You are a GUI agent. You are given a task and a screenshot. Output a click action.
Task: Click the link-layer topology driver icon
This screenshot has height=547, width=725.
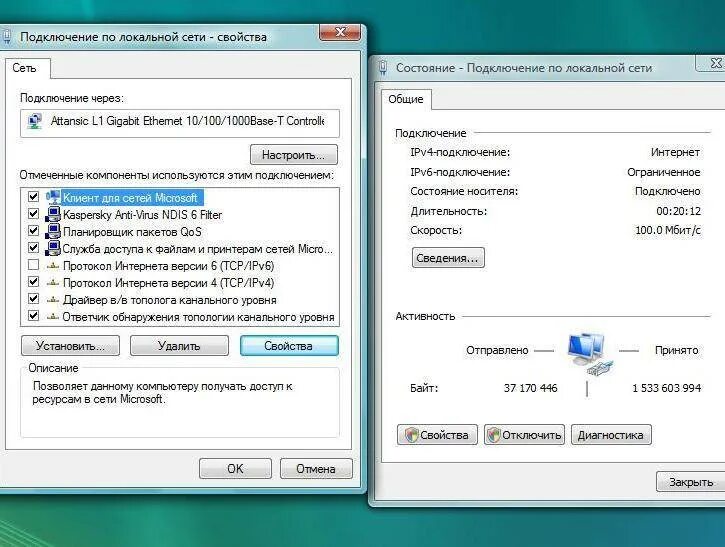pyautogui.click(x=53, y=300)
